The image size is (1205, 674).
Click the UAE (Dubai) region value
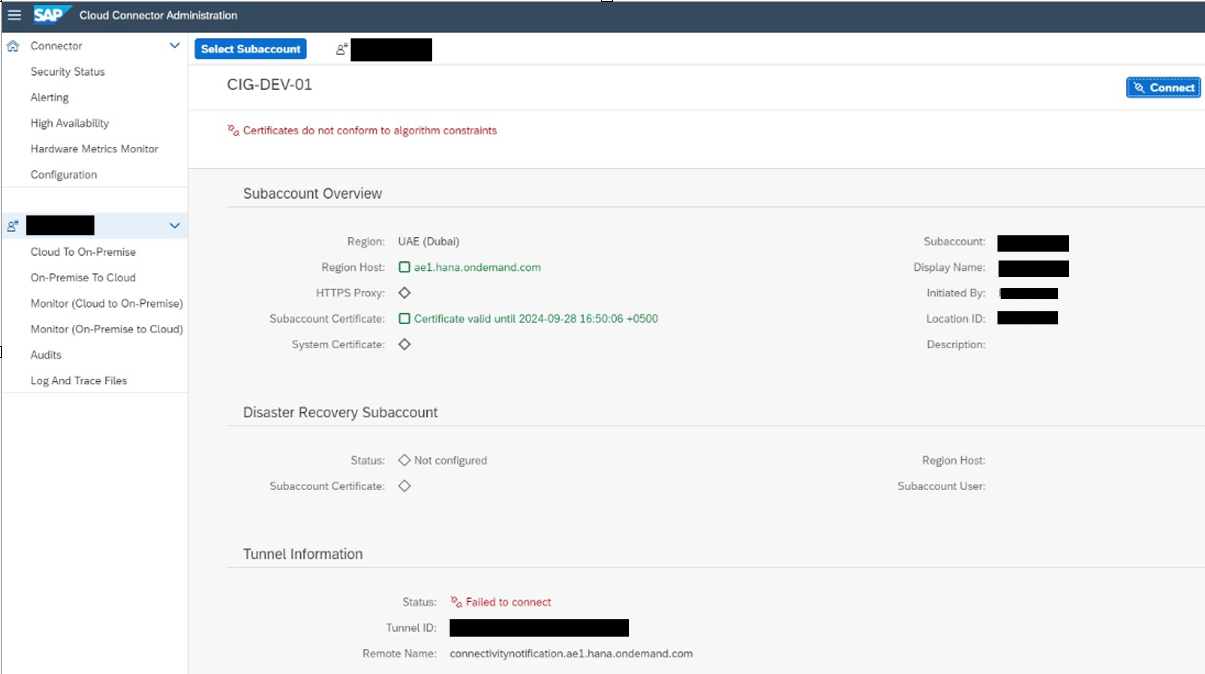point(429,241)
